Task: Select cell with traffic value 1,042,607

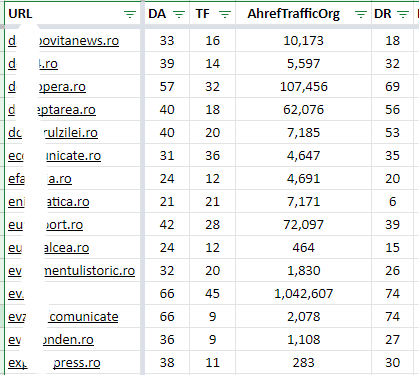Action: (x=303, y=294)
